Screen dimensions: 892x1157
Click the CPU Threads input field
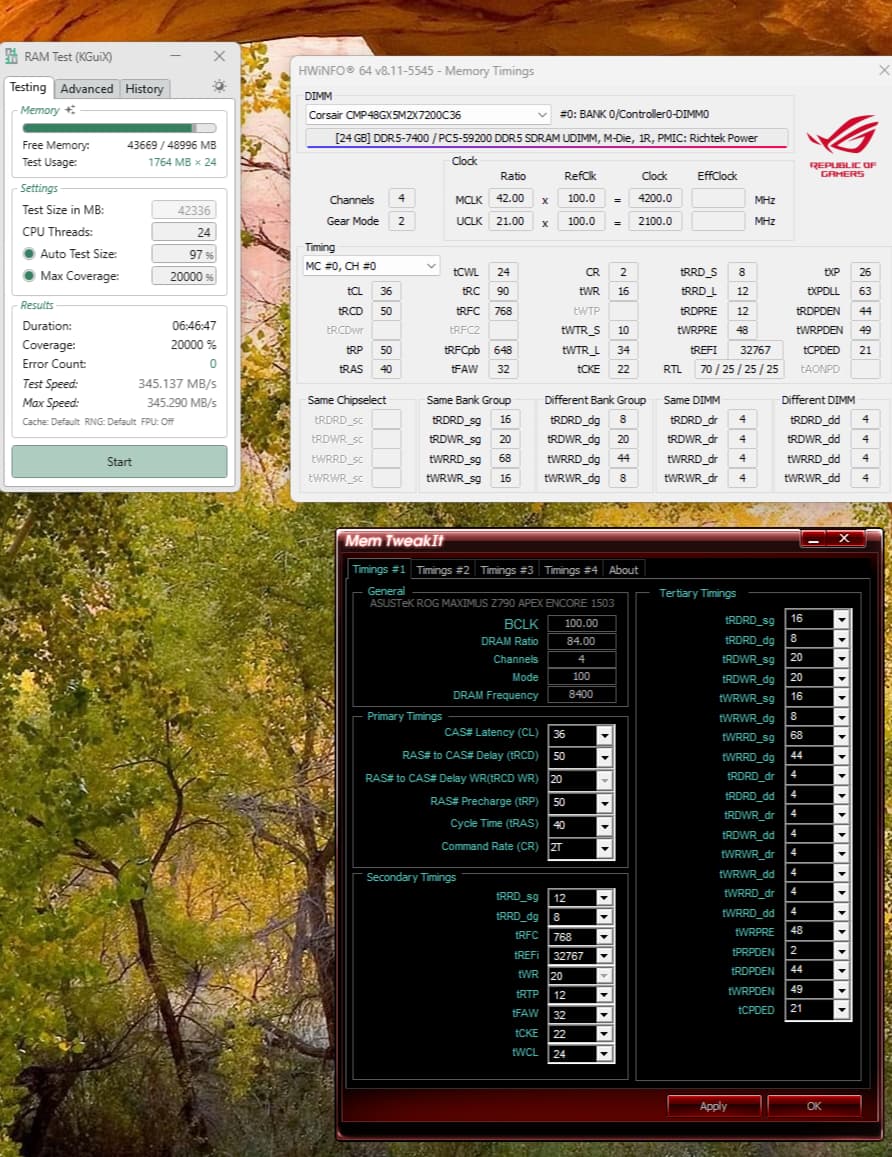click(183, 232)
